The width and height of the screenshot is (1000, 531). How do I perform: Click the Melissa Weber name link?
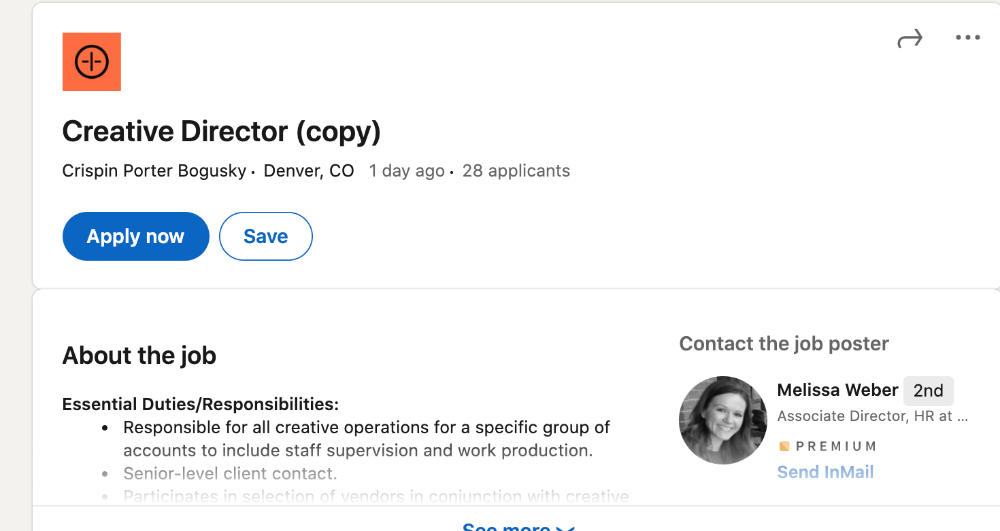837,390
